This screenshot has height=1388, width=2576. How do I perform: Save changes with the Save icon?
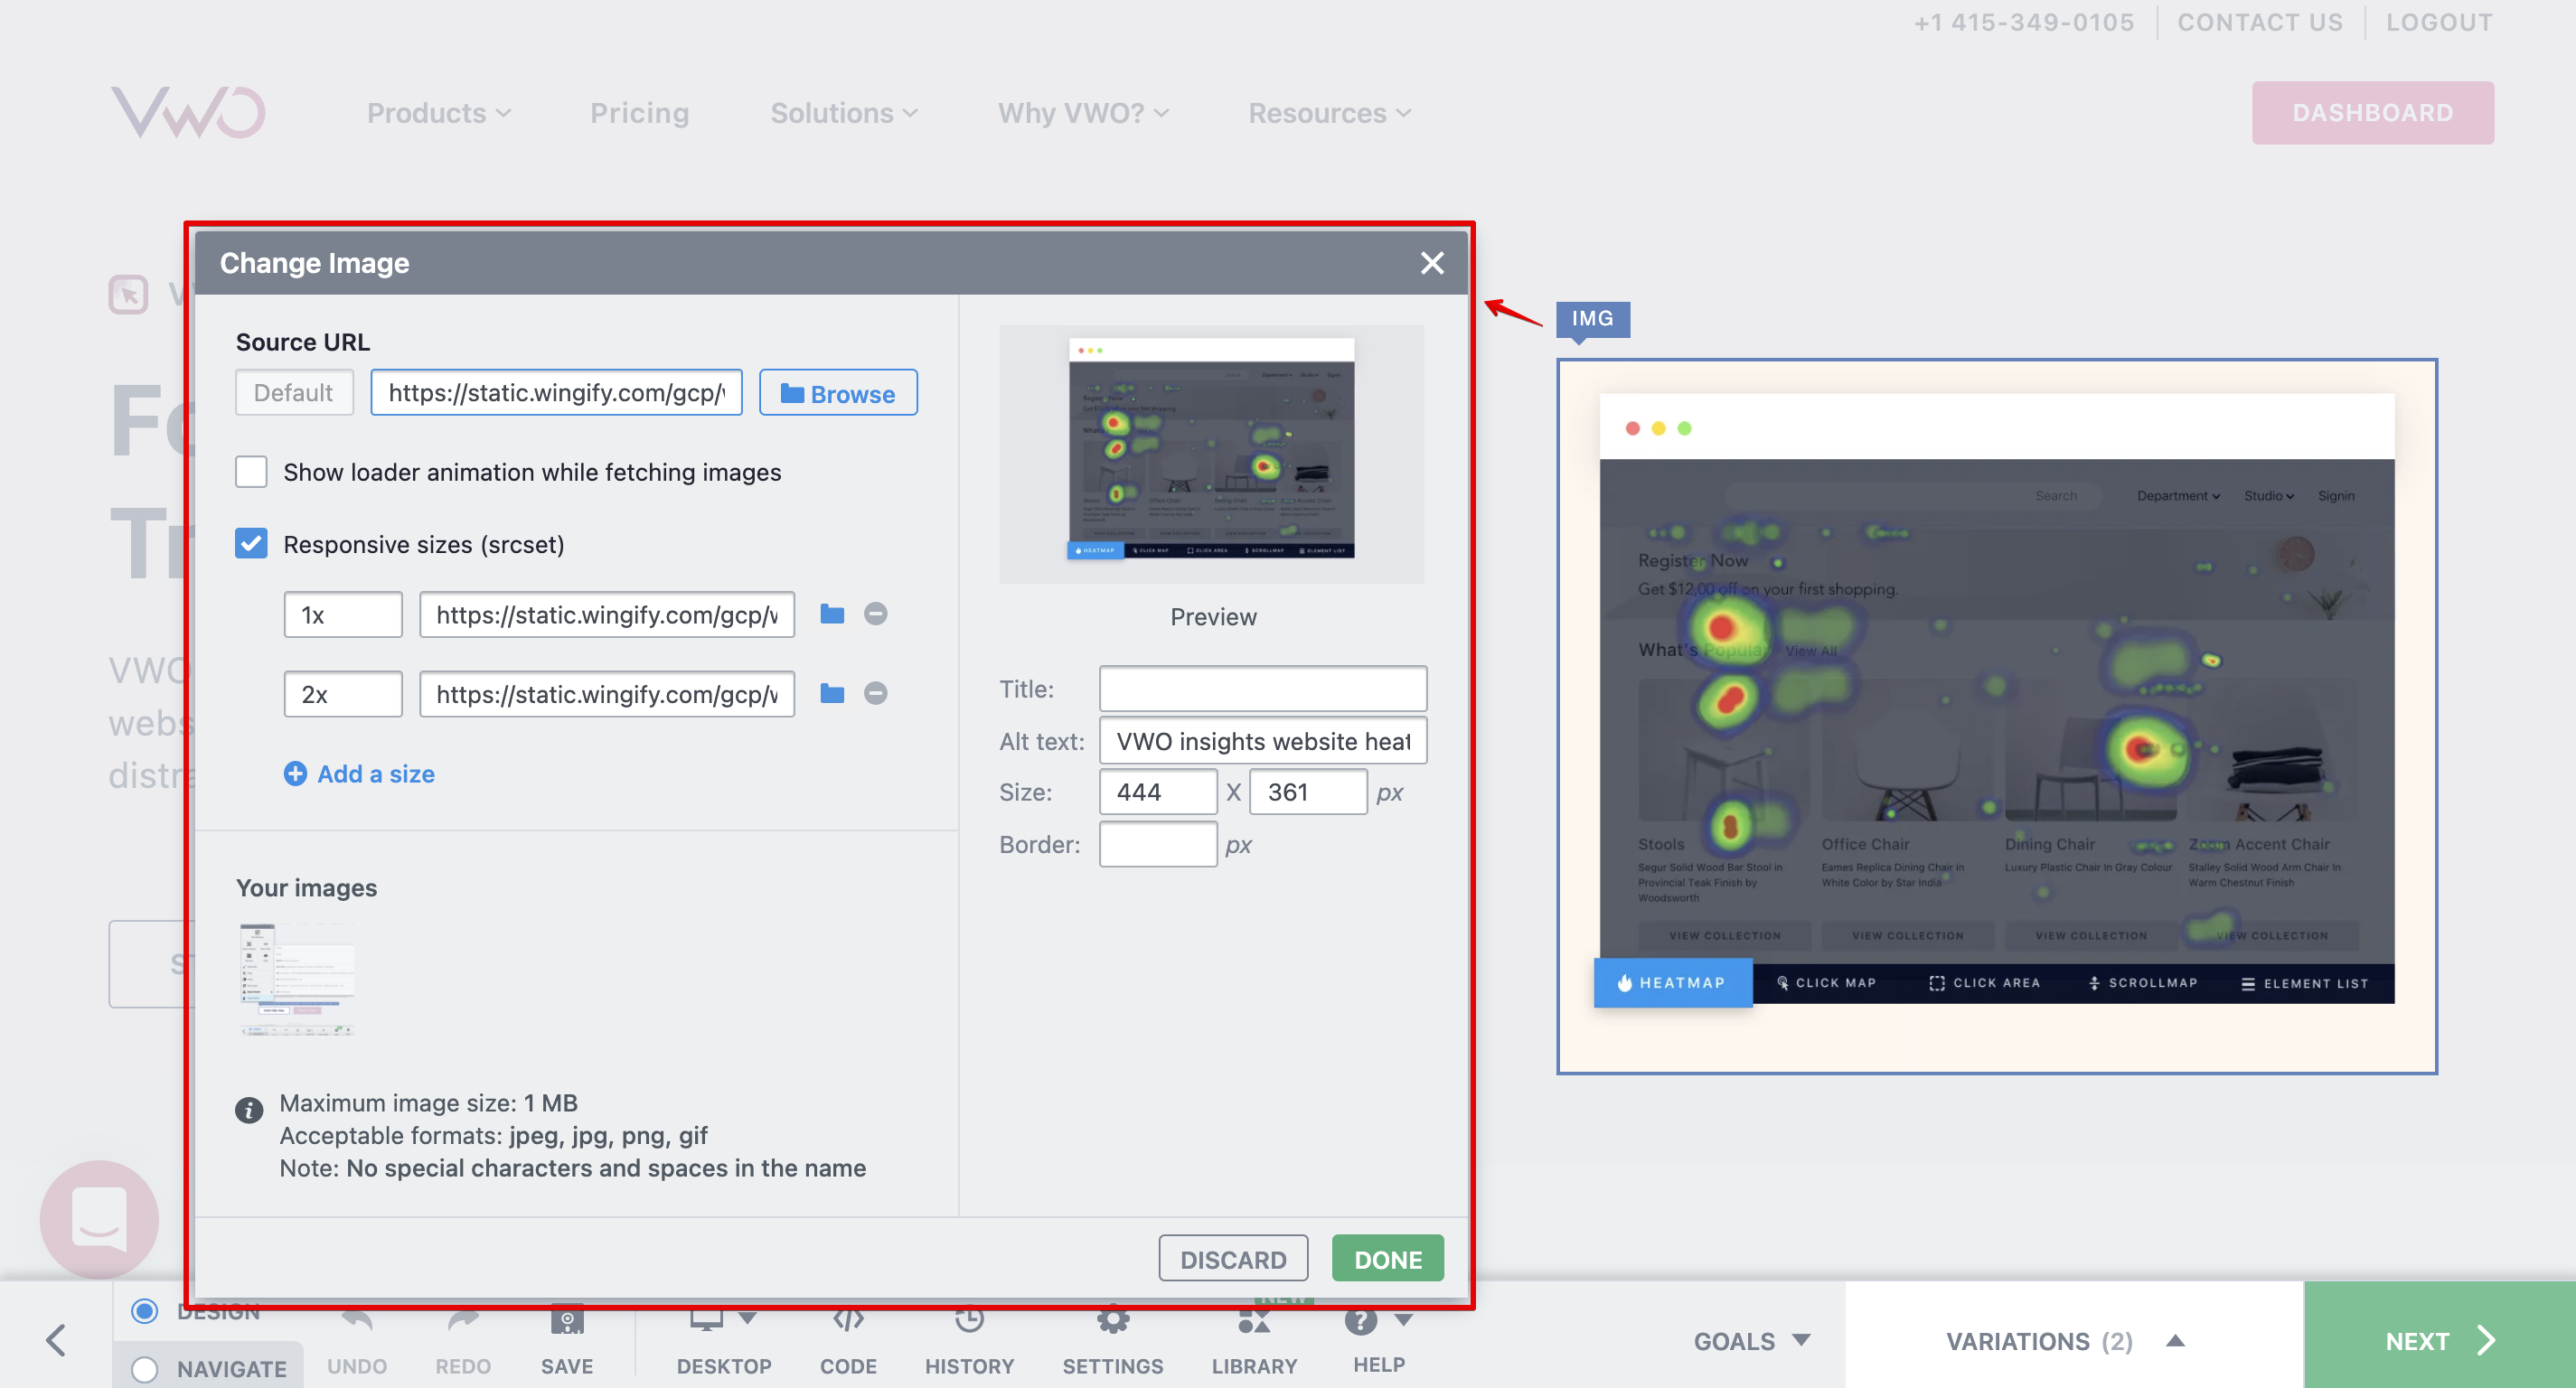coord(567,1320)
